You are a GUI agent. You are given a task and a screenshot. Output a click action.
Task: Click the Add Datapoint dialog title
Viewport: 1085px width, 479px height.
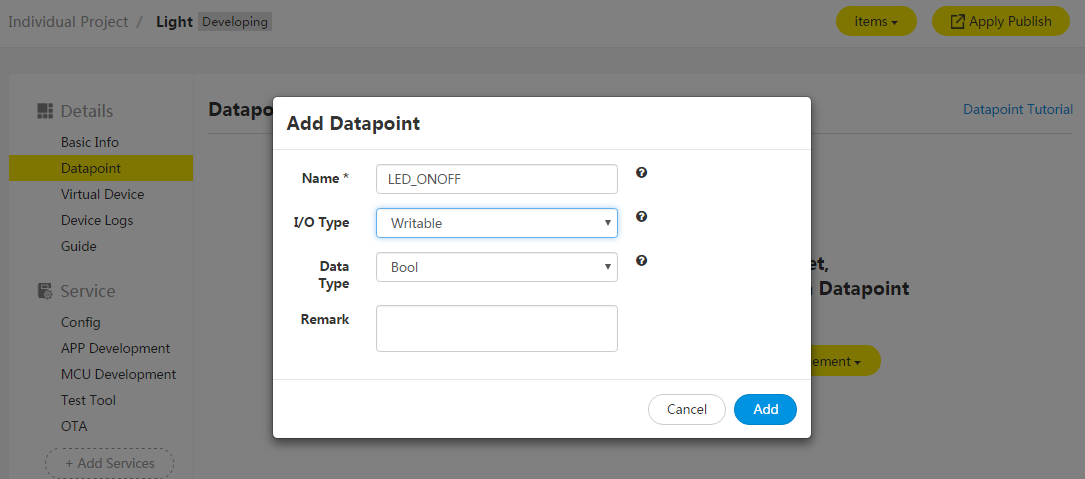(x=353, y=124)
